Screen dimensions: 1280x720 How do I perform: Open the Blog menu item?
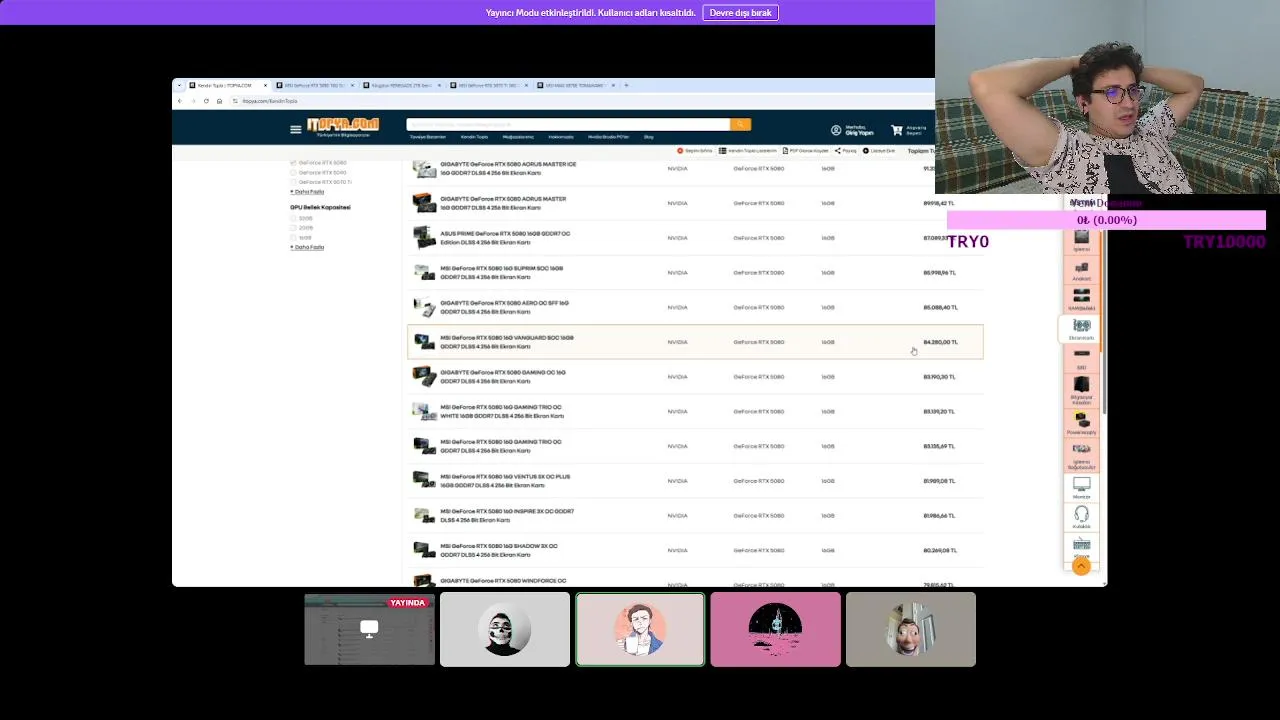click(648, 137)
